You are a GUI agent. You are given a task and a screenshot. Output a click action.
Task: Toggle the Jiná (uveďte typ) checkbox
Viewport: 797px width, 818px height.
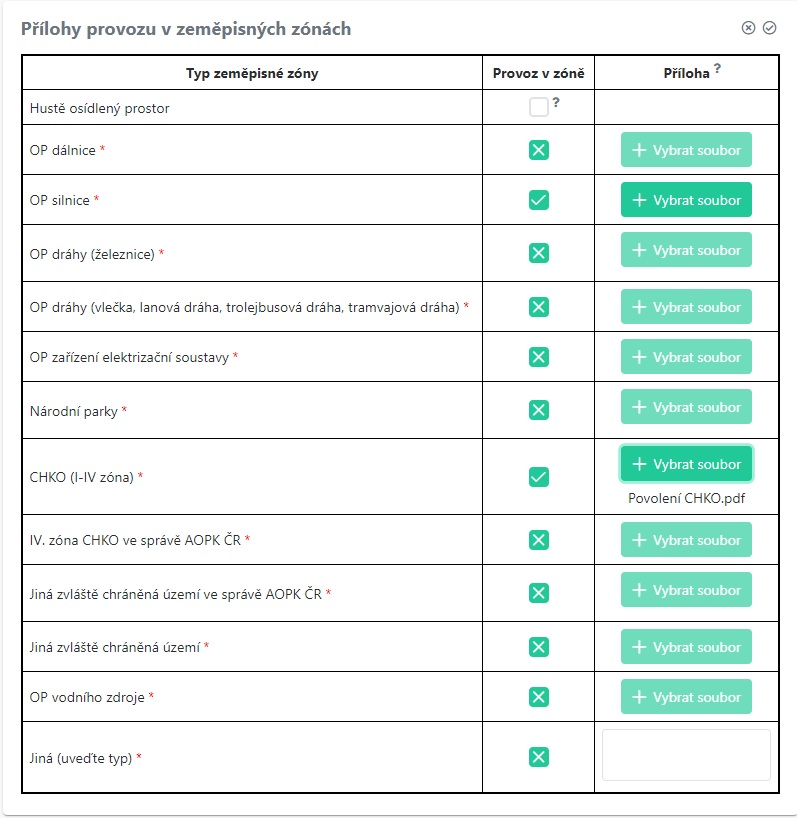click(539, 757)
